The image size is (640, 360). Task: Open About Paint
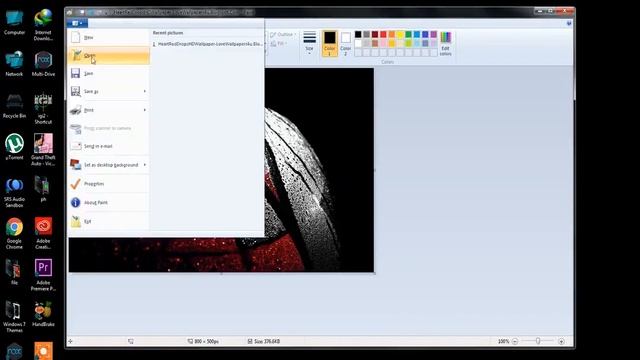109,202
